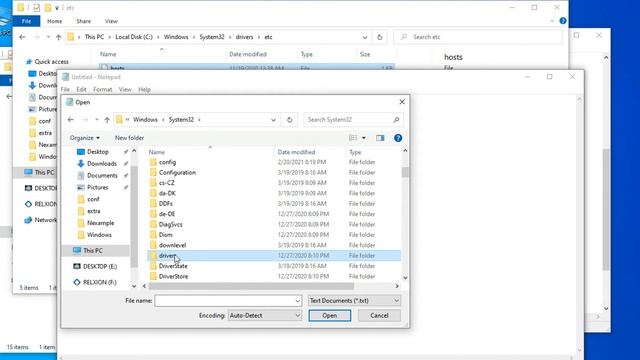The image size is (640, 360).
Task: Select RELXION (F:) drive in the dialog sidebar
Action: (100, 282)
